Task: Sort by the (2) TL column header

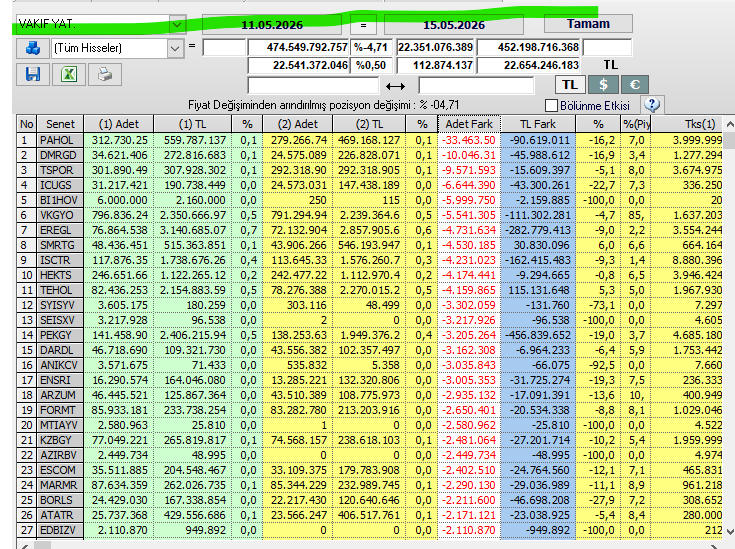Action: coord(369,124)
